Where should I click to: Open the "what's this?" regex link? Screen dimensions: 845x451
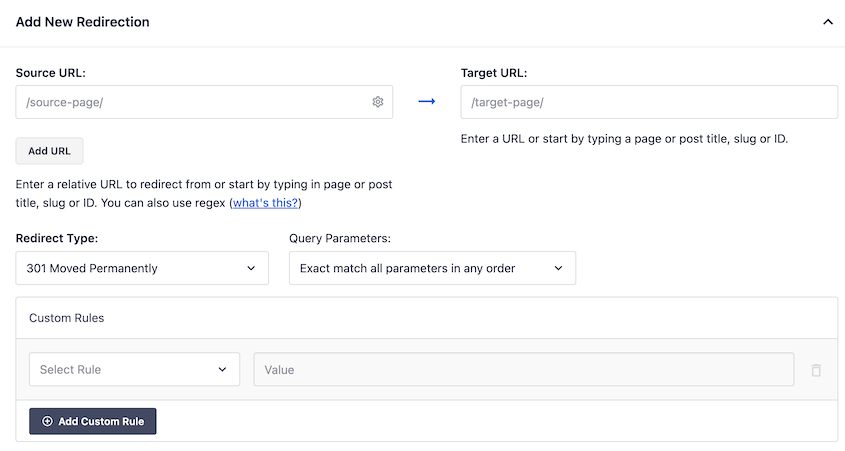265,203
